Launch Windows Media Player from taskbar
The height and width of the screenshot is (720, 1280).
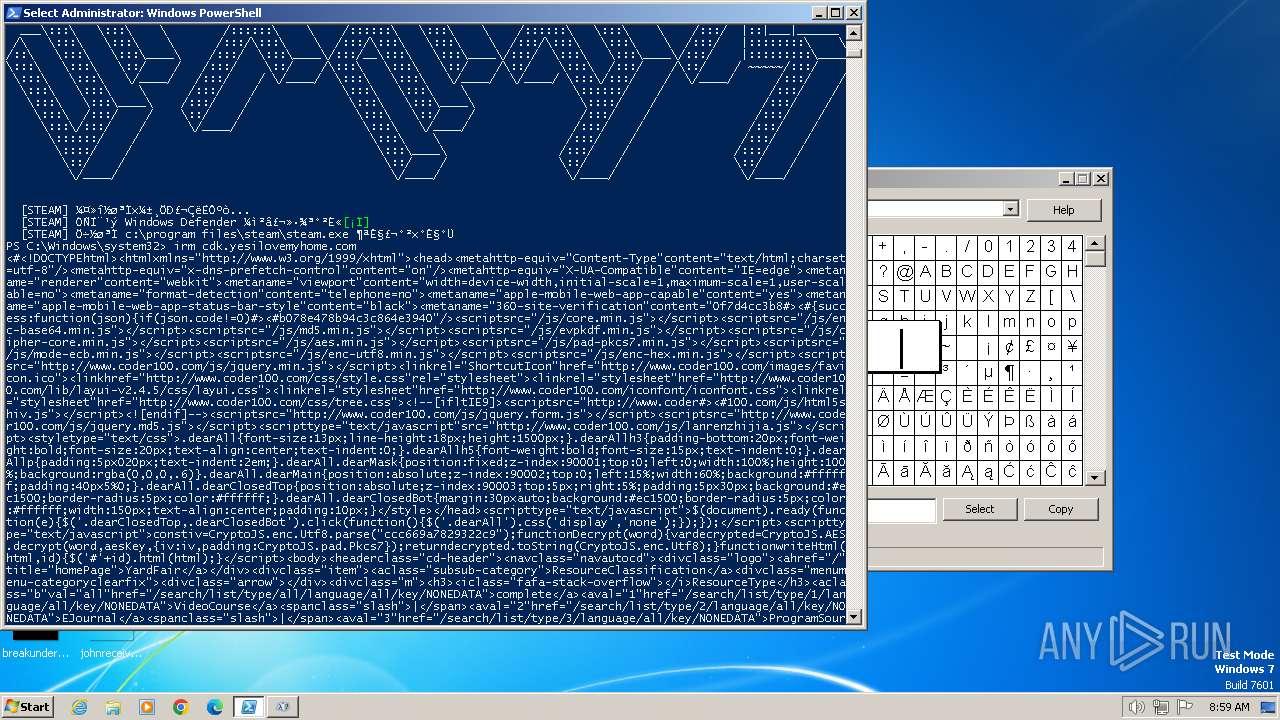coord(147,707)
